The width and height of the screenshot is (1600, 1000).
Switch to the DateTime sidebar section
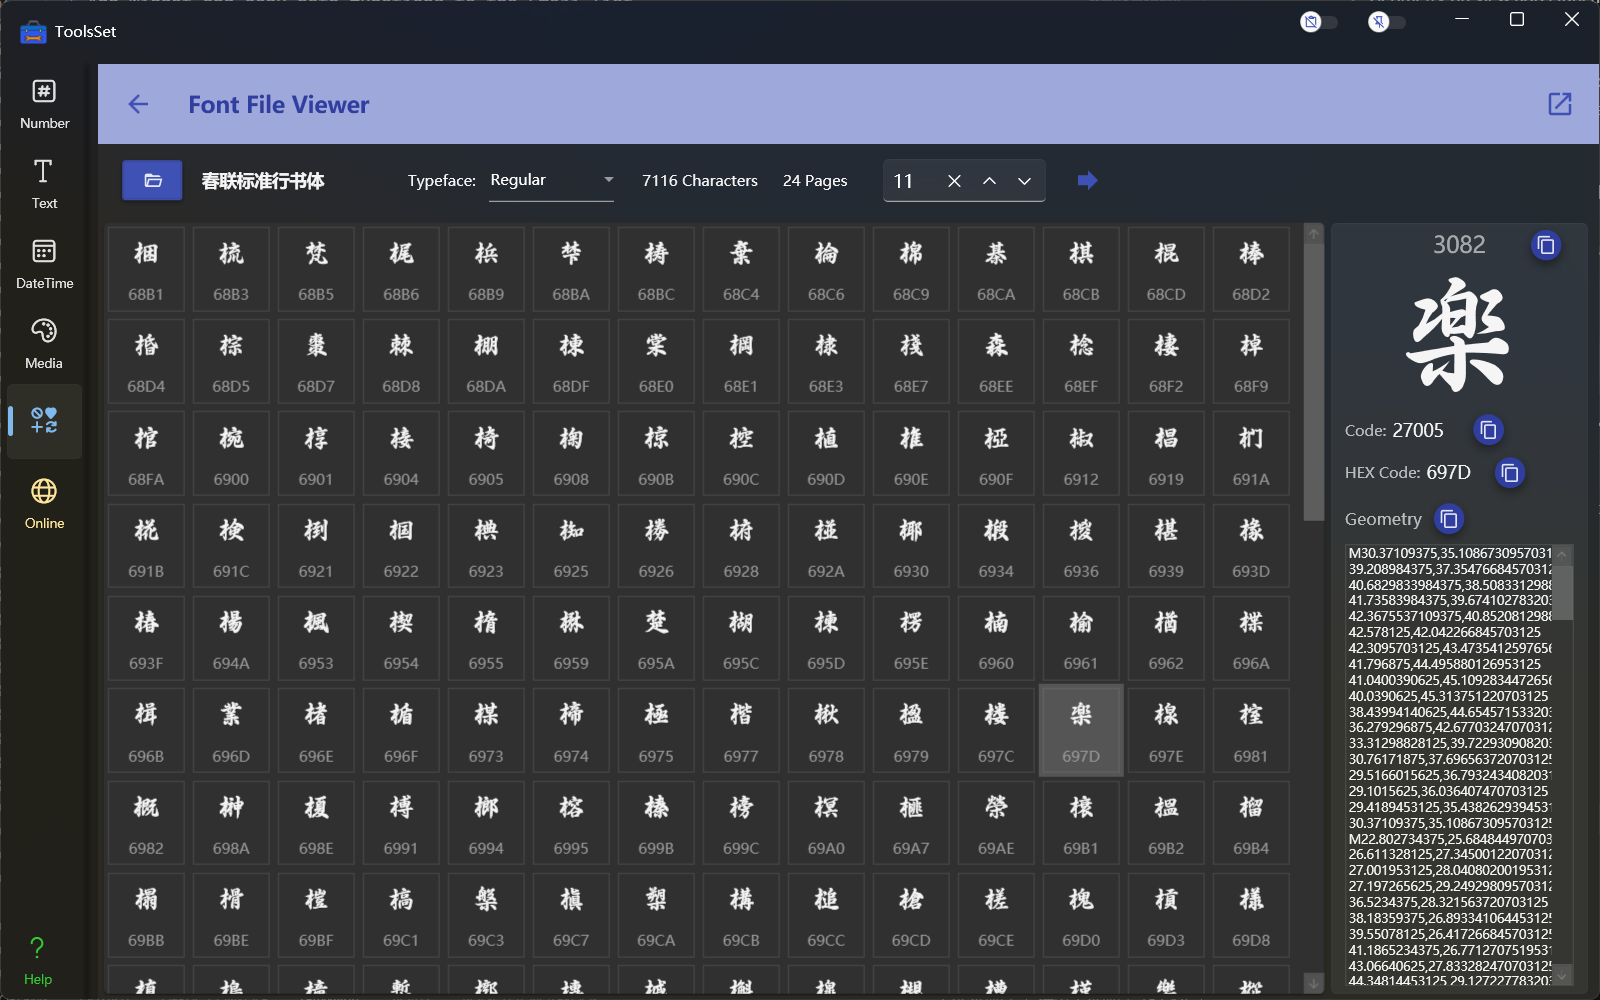click(x=44, y=264)
